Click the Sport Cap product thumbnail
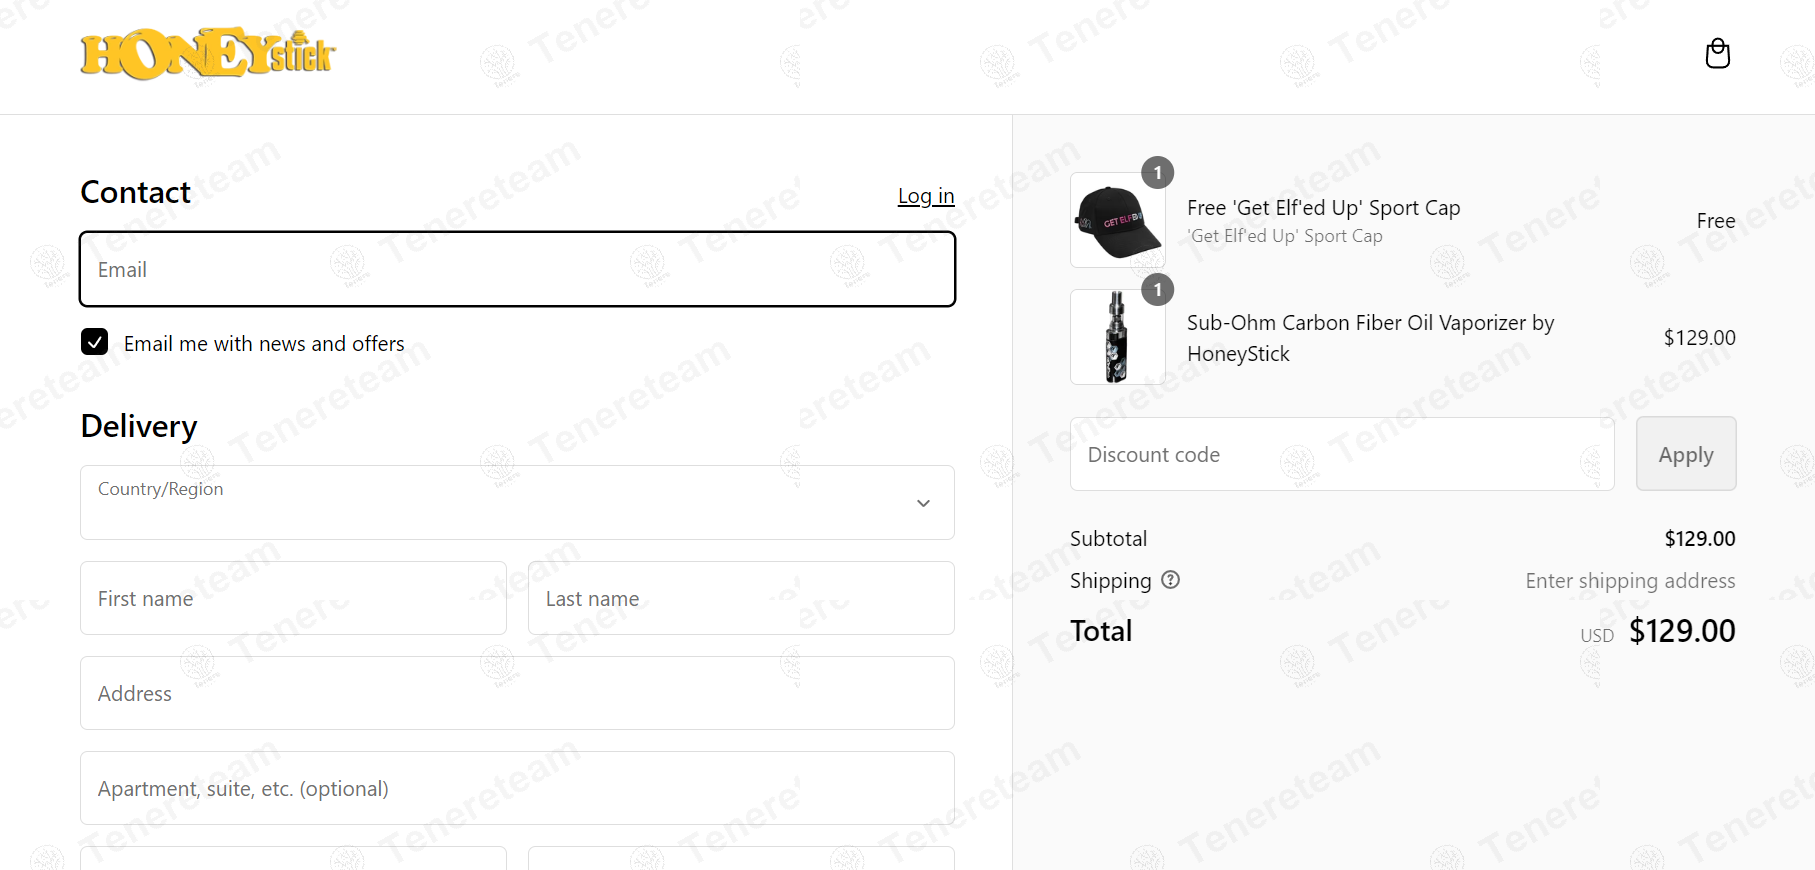1815x870 pixels. (x=1117, y=220)
